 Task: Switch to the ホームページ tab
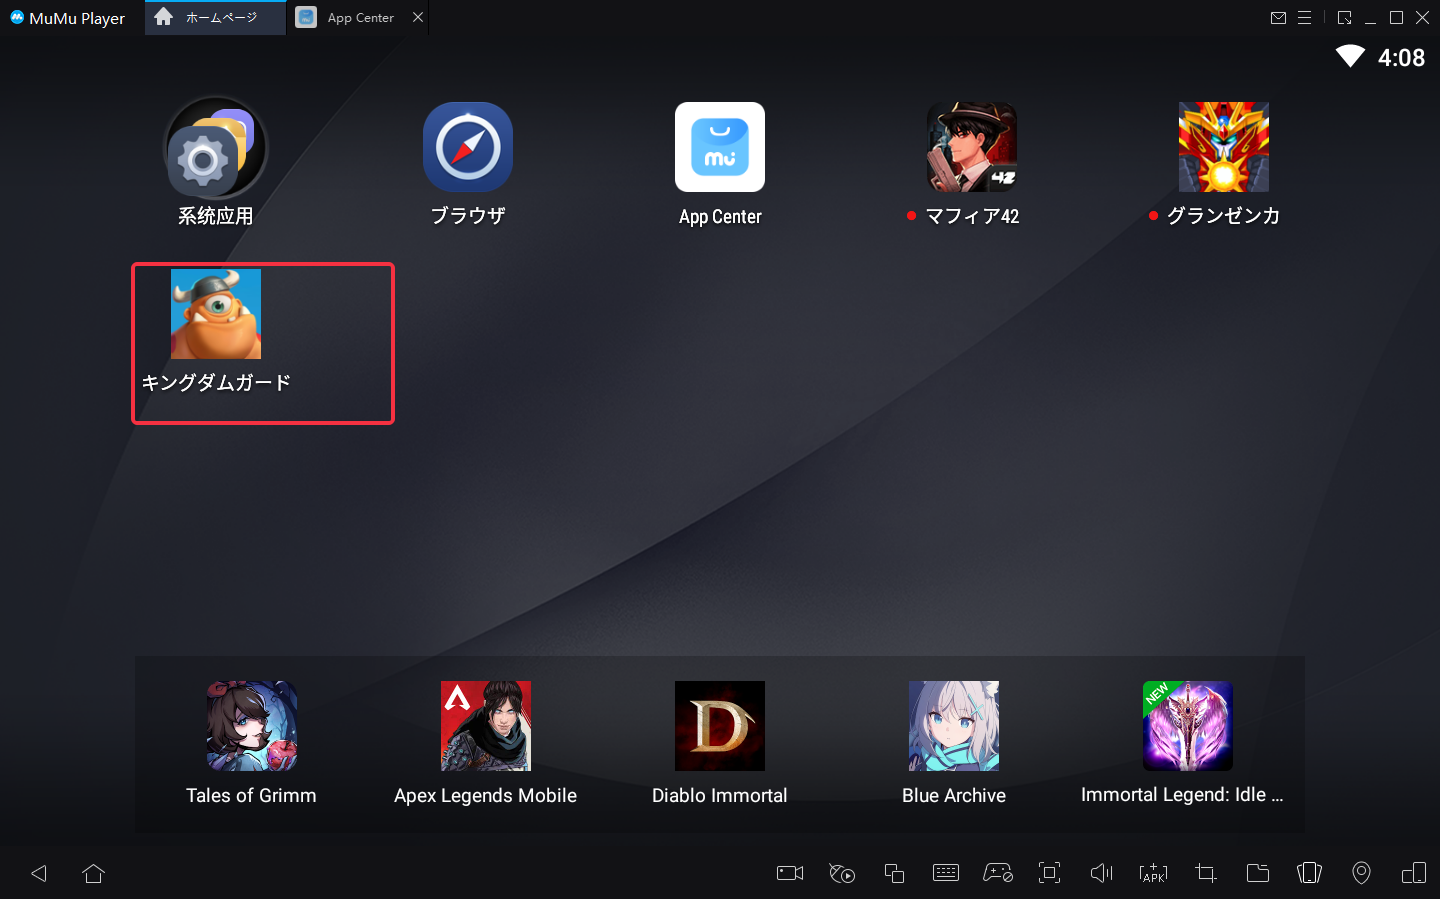pos(215,17)
